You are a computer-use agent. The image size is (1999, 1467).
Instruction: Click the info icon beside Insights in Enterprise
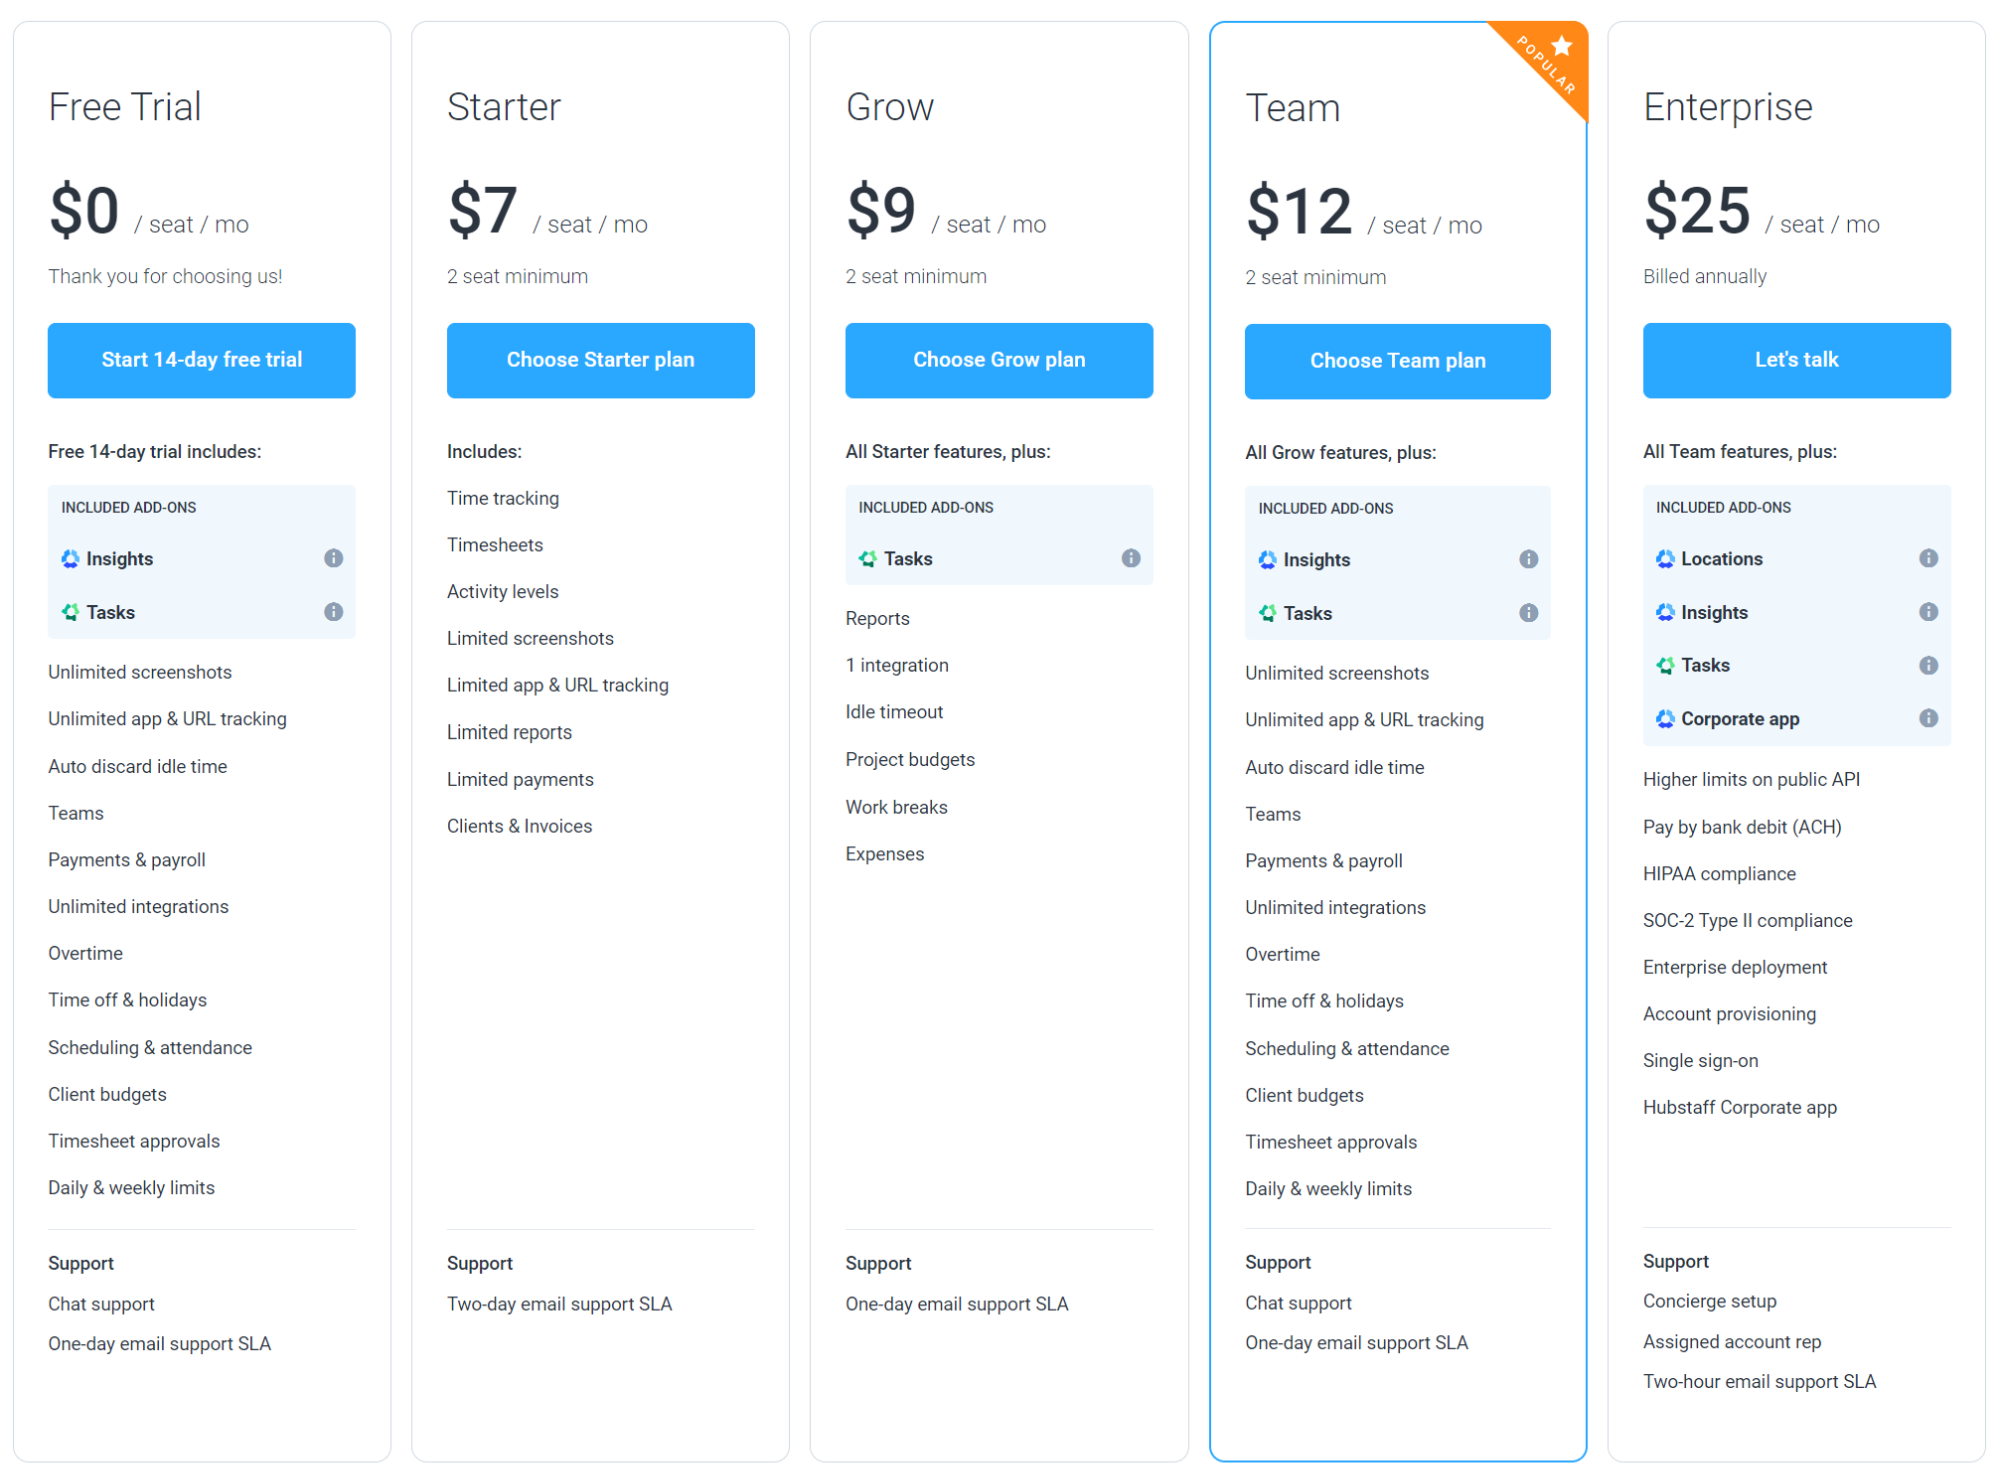click(x=1928, y=612)
